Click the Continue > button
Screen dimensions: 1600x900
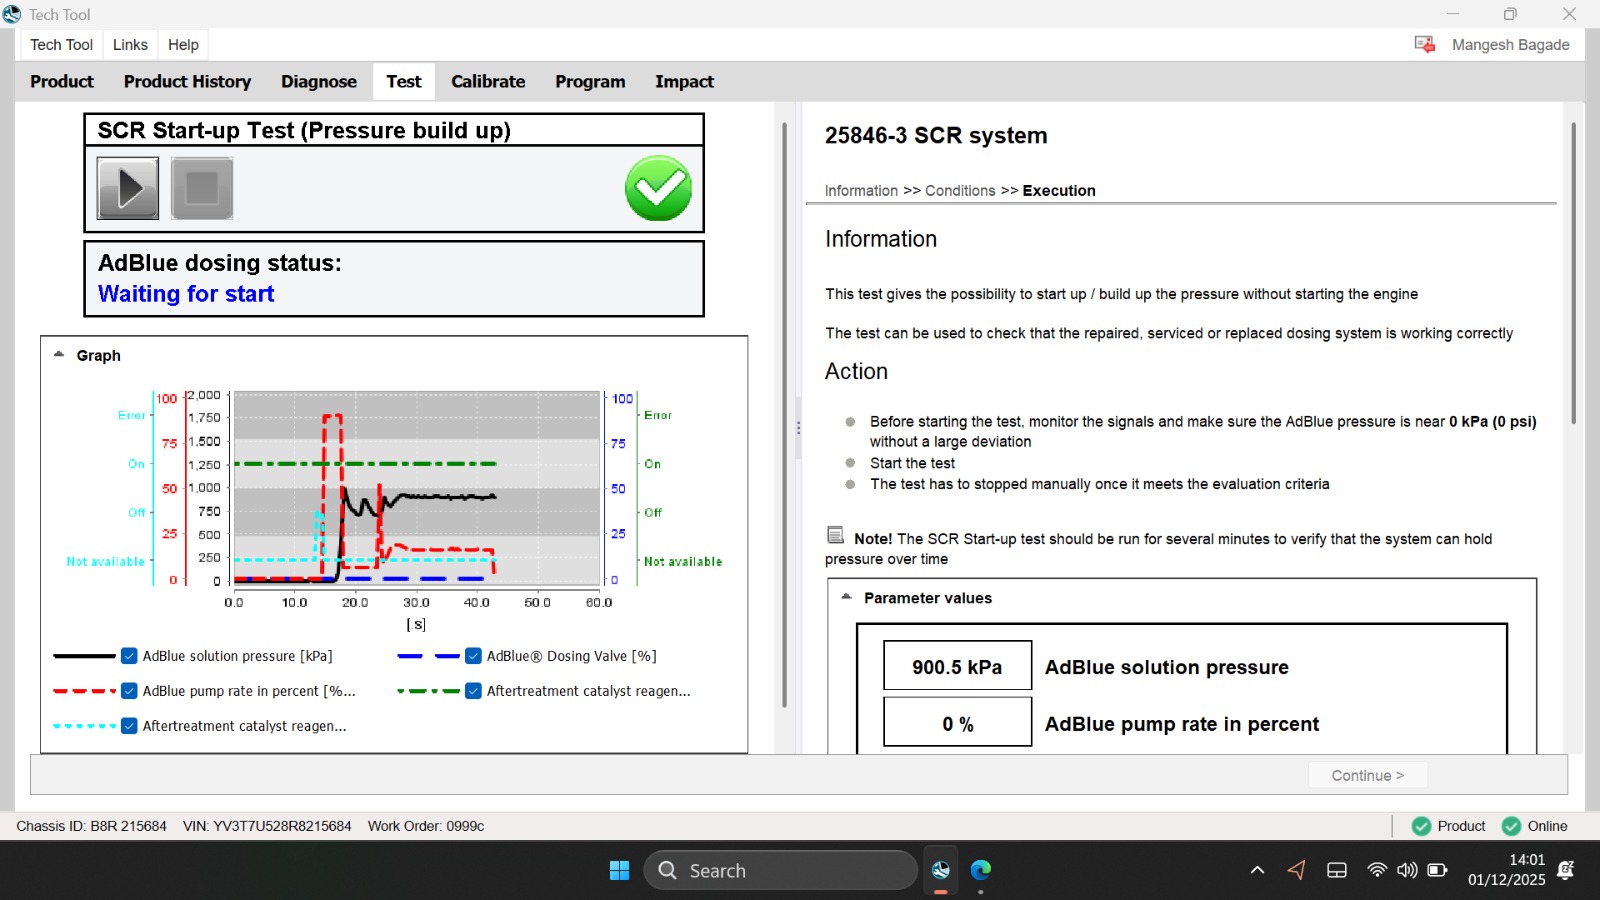tap(1367, 775)
